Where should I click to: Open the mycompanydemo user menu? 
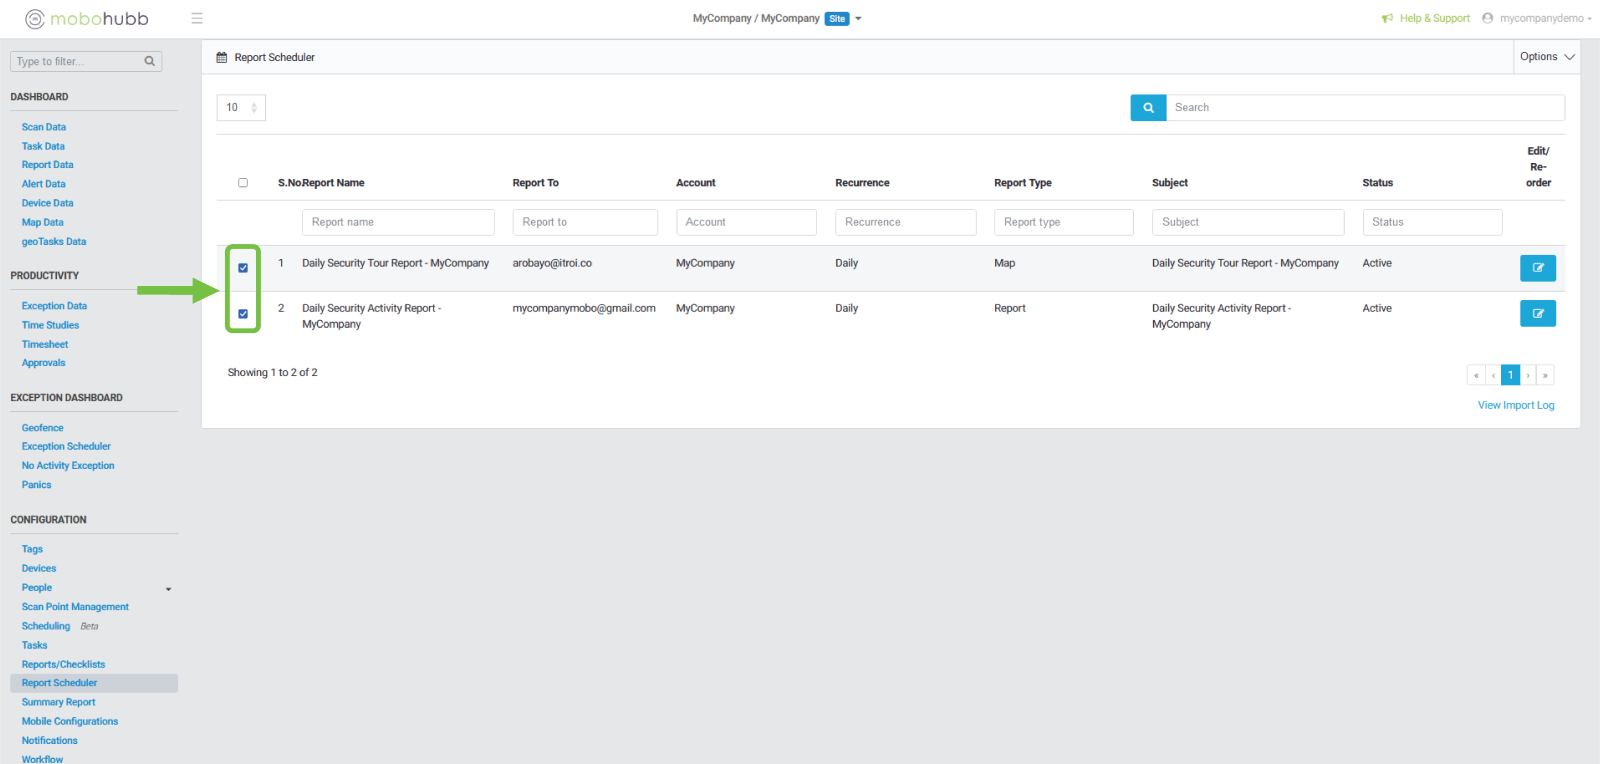1540,18
